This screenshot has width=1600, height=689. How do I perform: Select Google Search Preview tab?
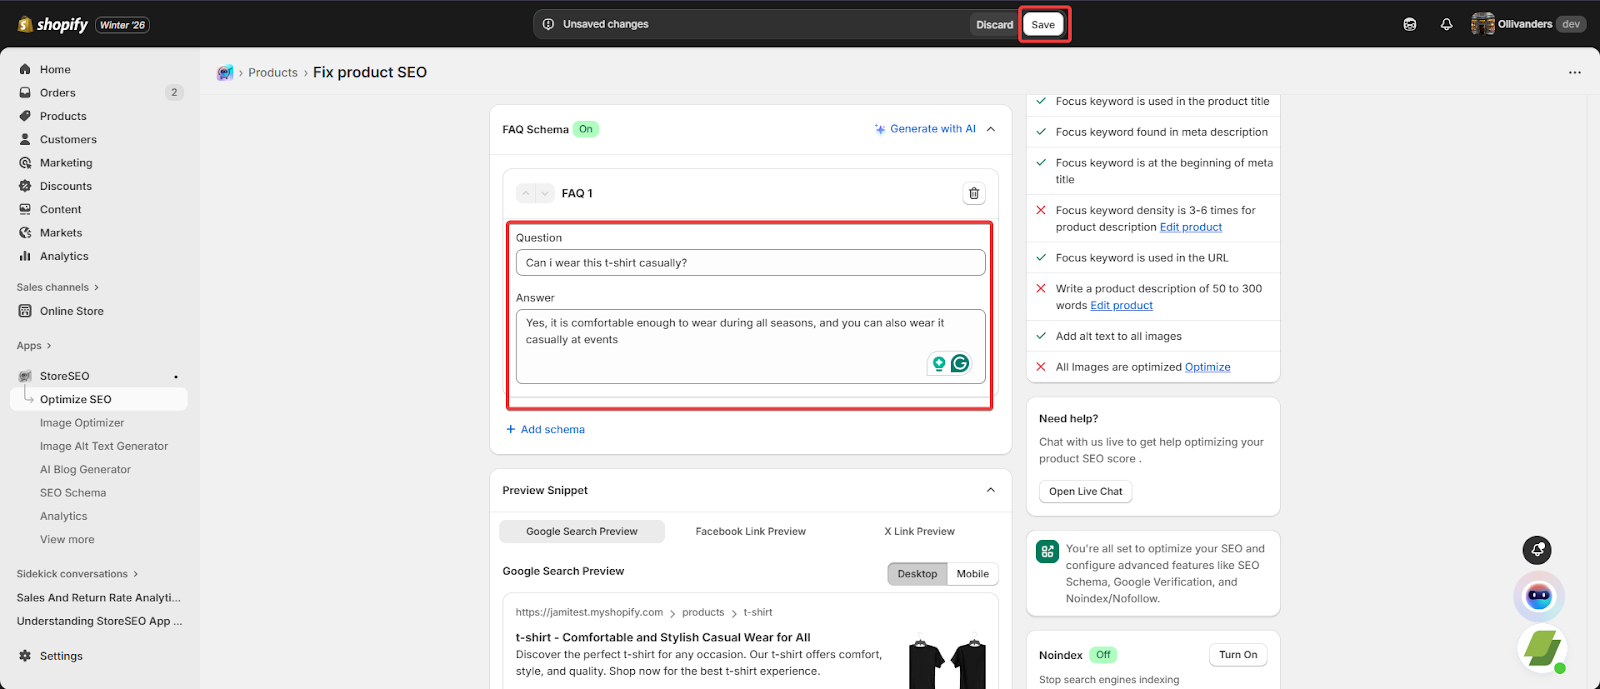(x=582, y=531)
